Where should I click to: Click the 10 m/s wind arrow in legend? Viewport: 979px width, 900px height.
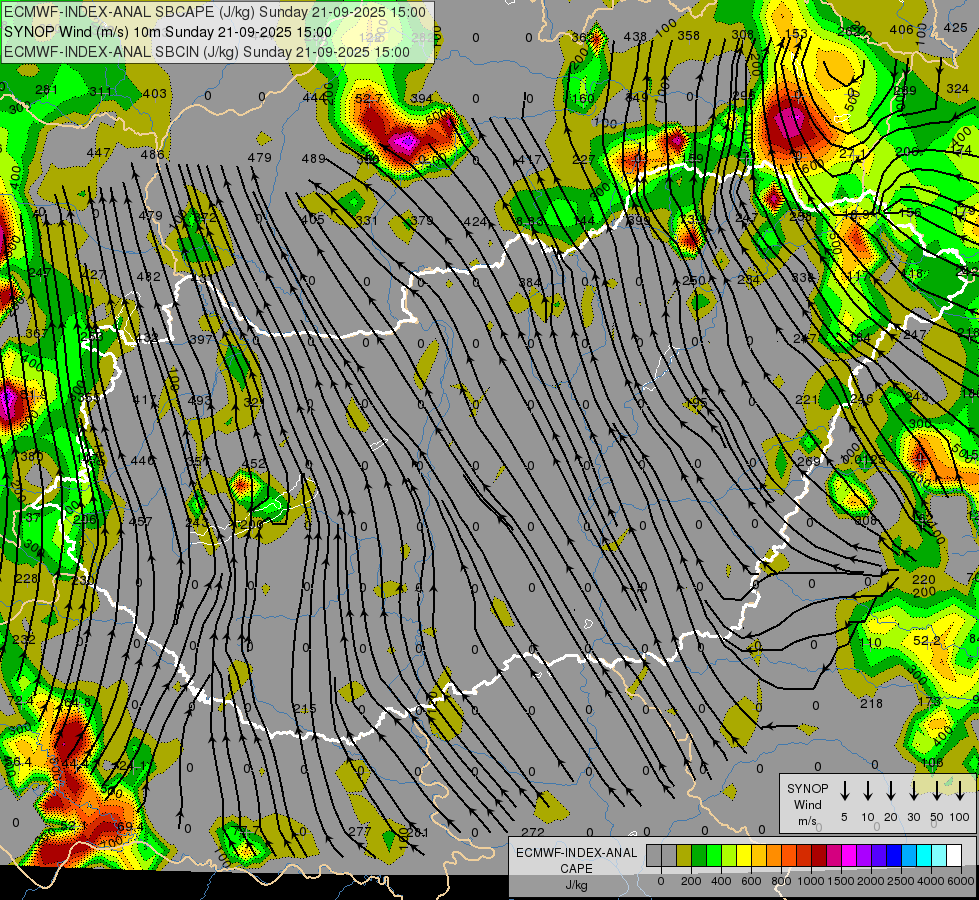coord(867,790)
